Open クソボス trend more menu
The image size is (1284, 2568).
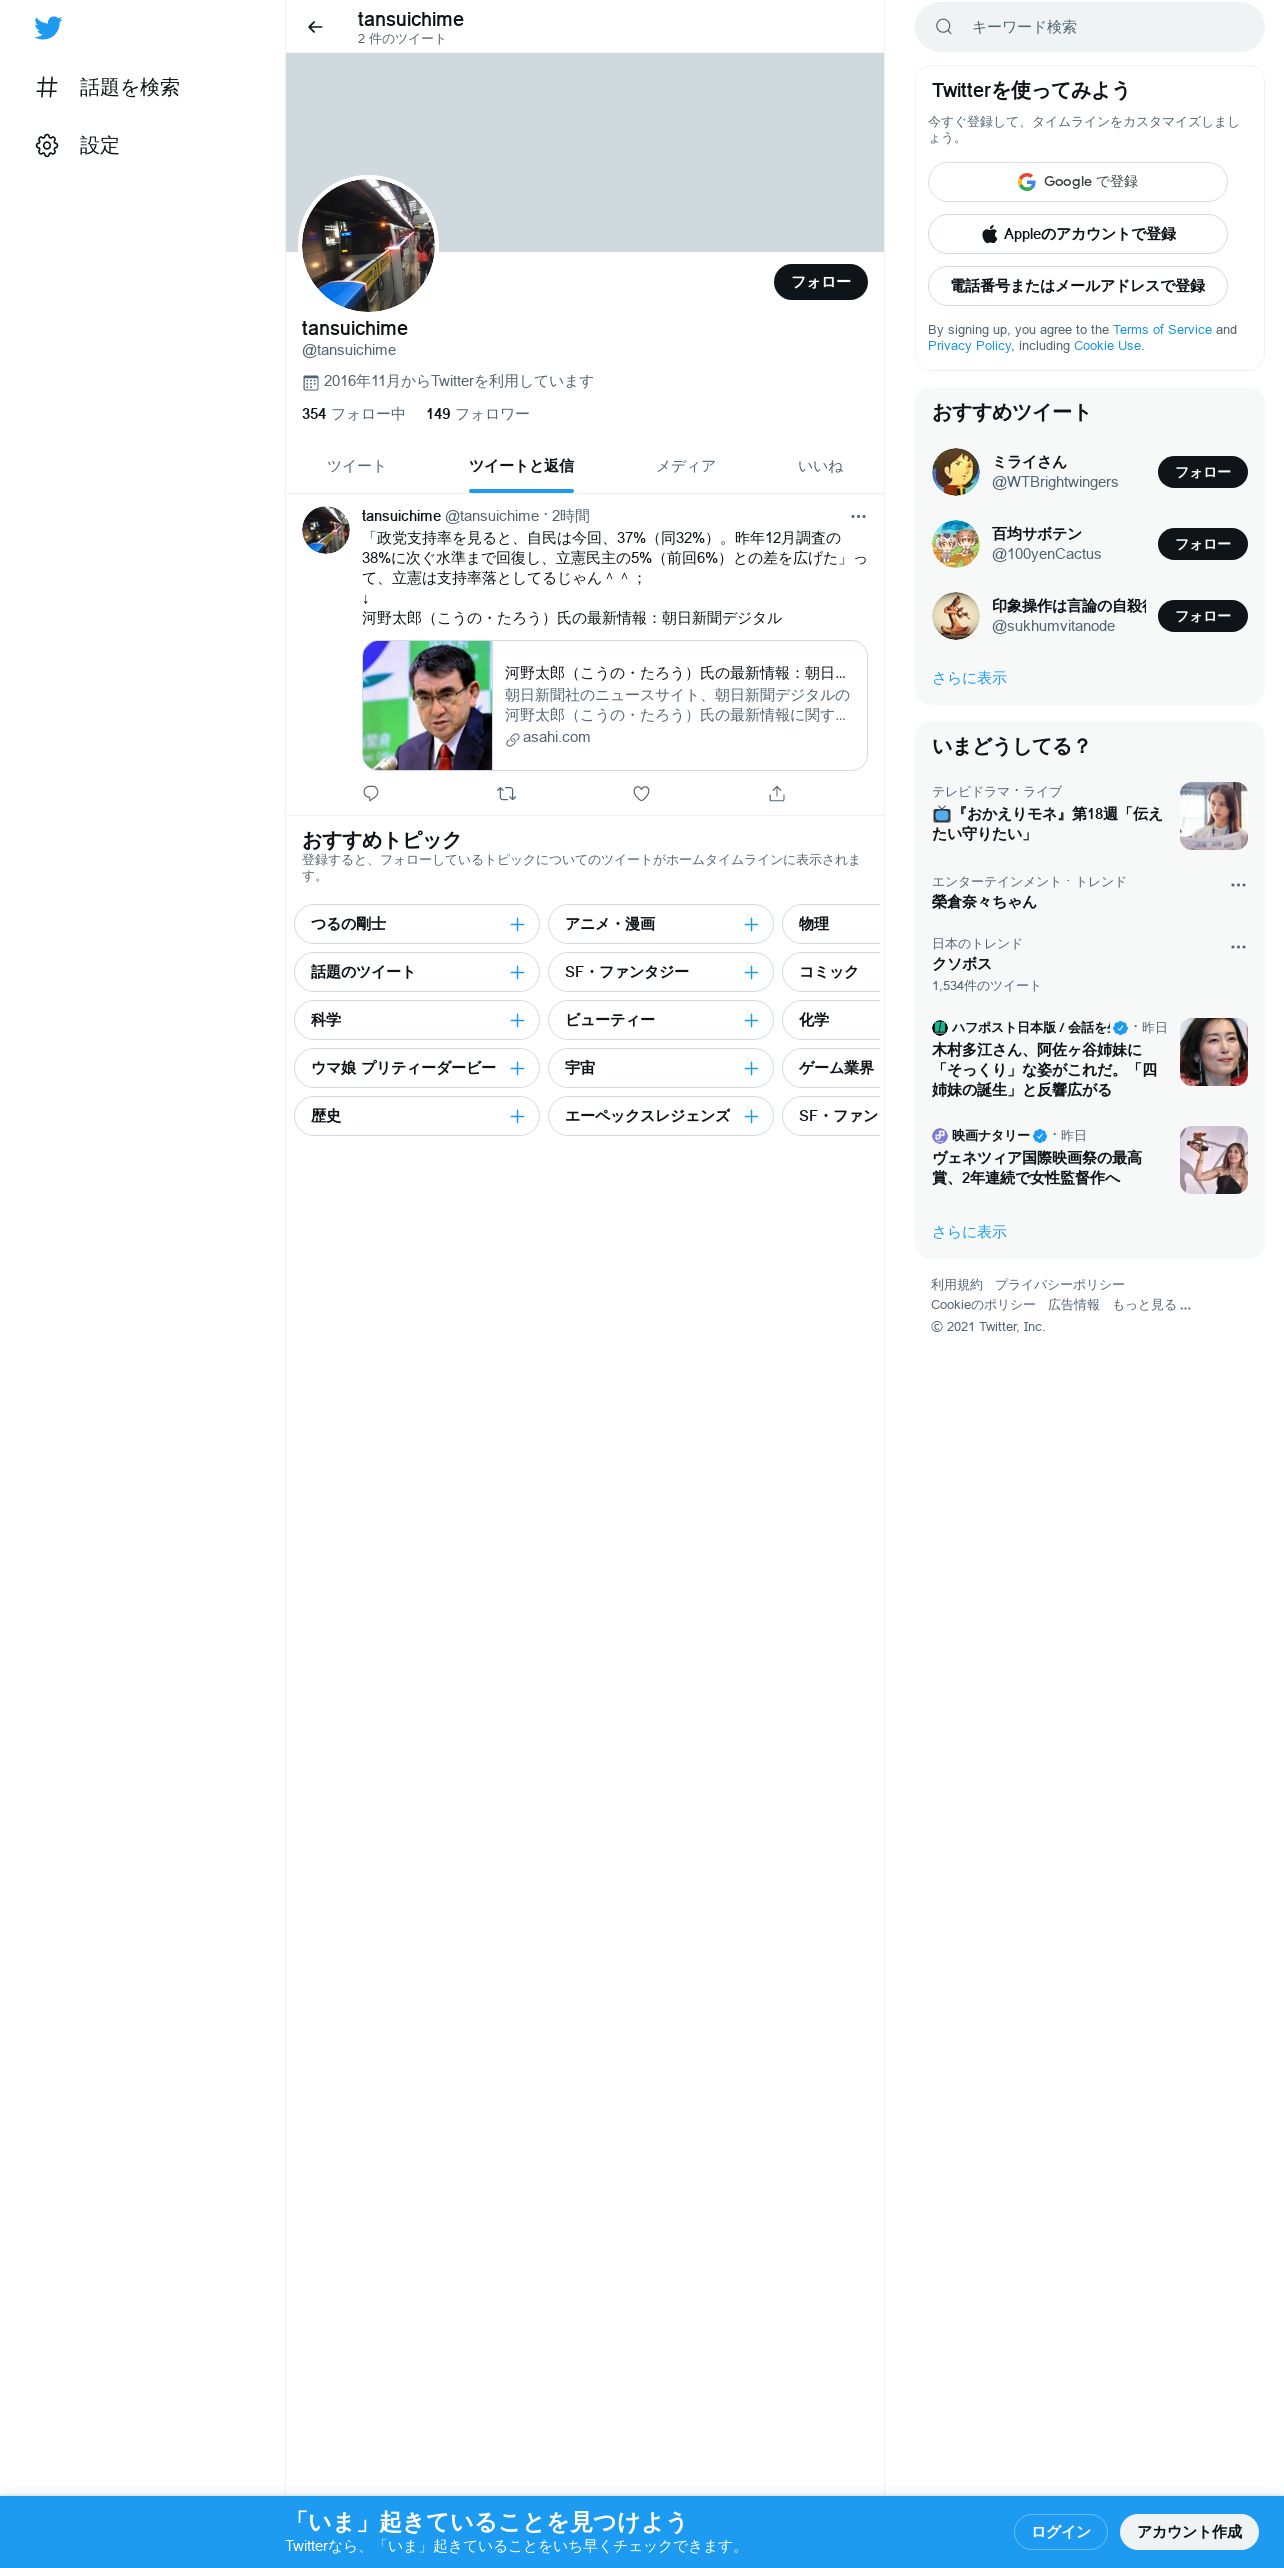pos(1238,947)
